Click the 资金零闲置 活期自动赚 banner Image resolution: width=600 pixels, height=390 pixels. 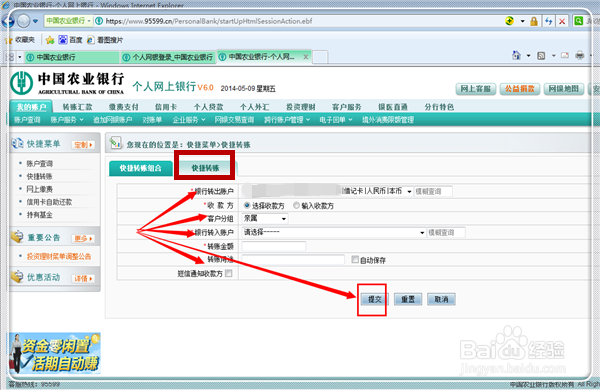(x=55, y=353)
